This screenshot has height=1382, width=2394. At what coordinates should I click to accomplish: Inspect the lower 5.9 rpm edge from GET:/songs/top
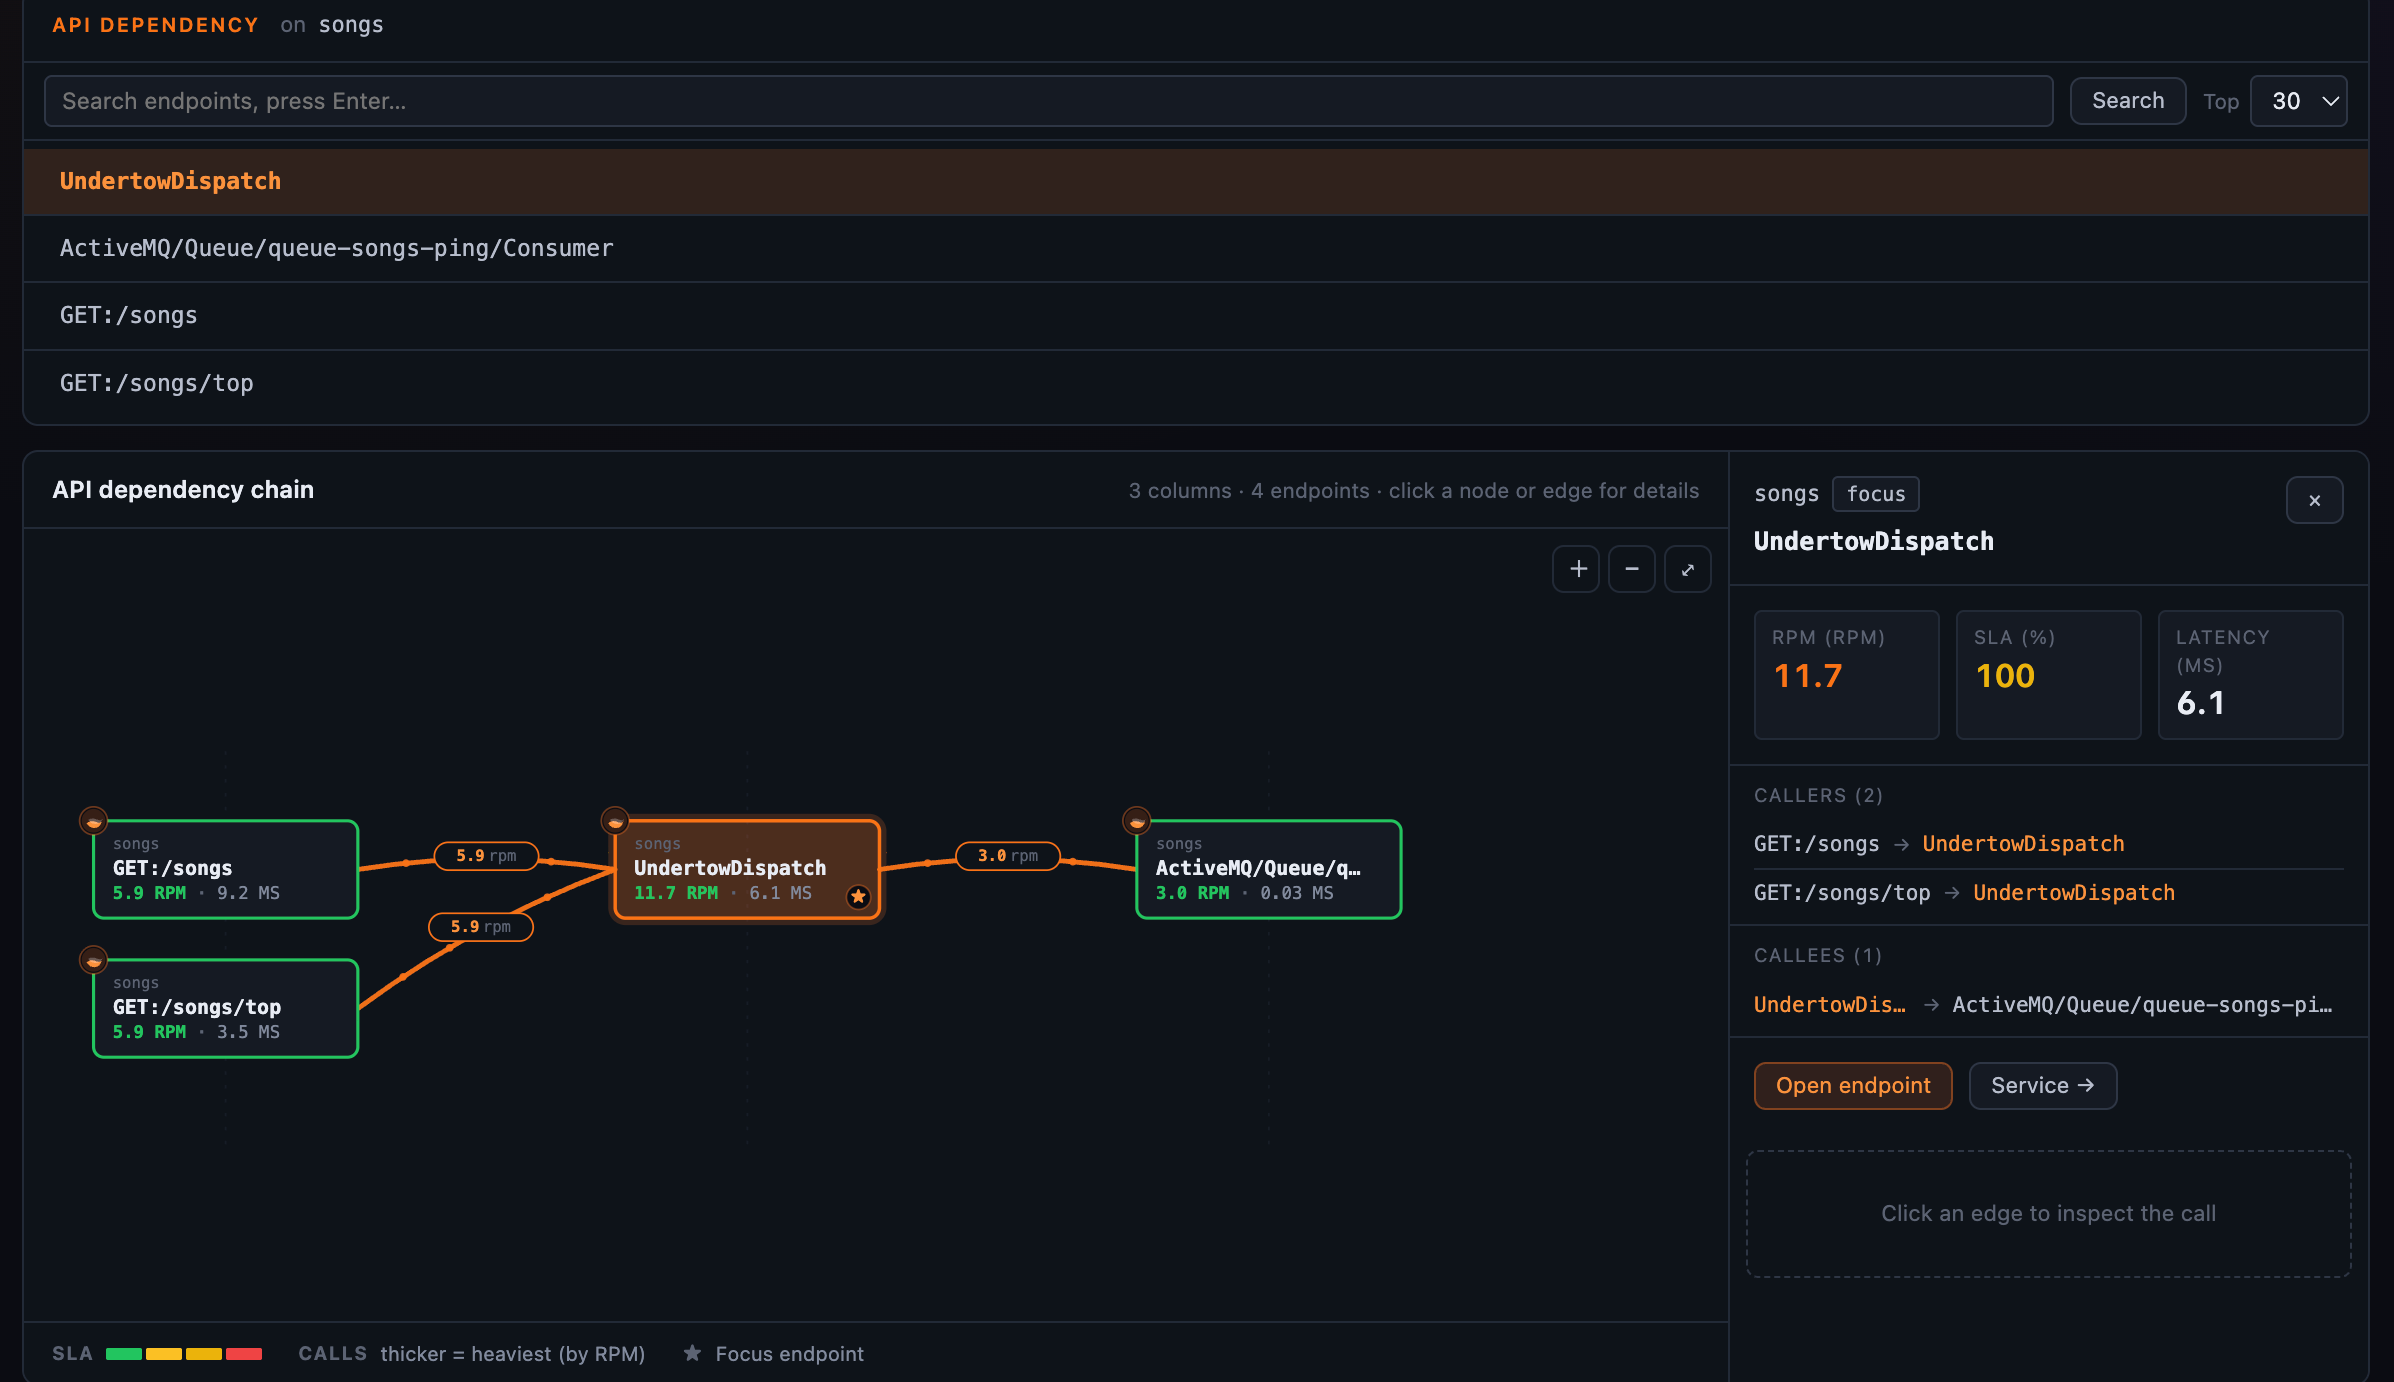pyautogui.click(x=481, y=927)
